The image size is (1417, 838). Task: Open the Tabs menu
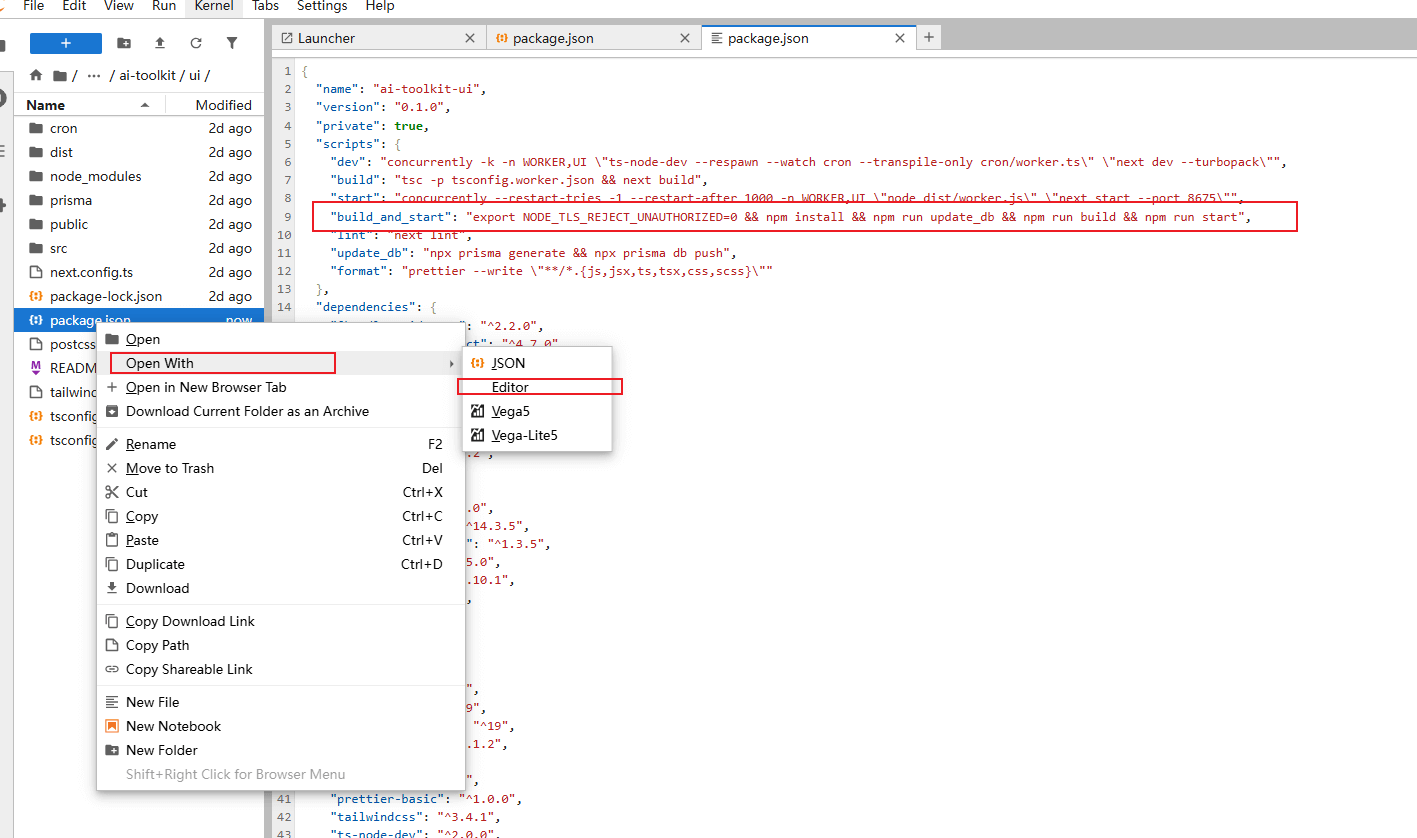[x=265, y=6]
